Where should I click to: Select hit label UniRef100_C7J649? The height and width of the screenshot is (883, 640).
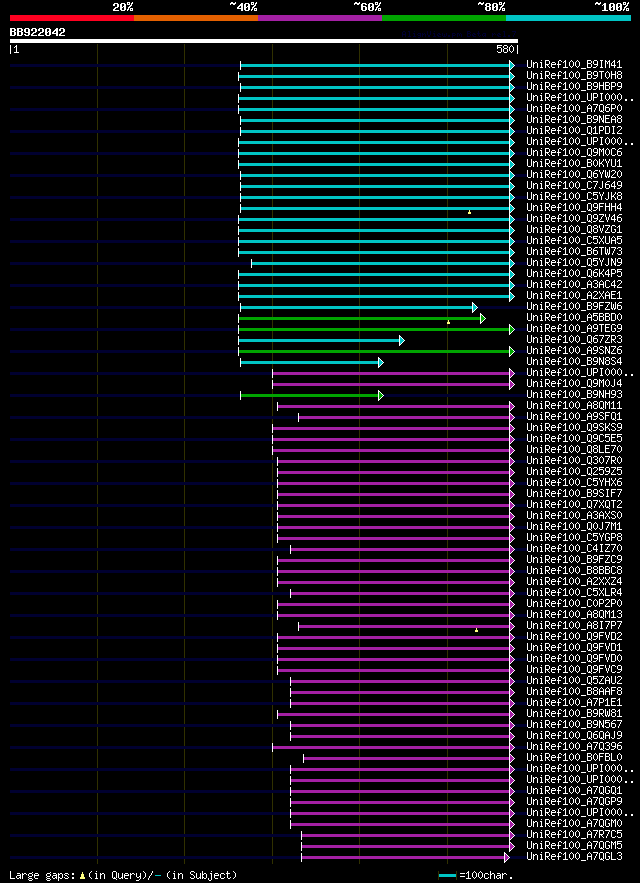(574, 186)
